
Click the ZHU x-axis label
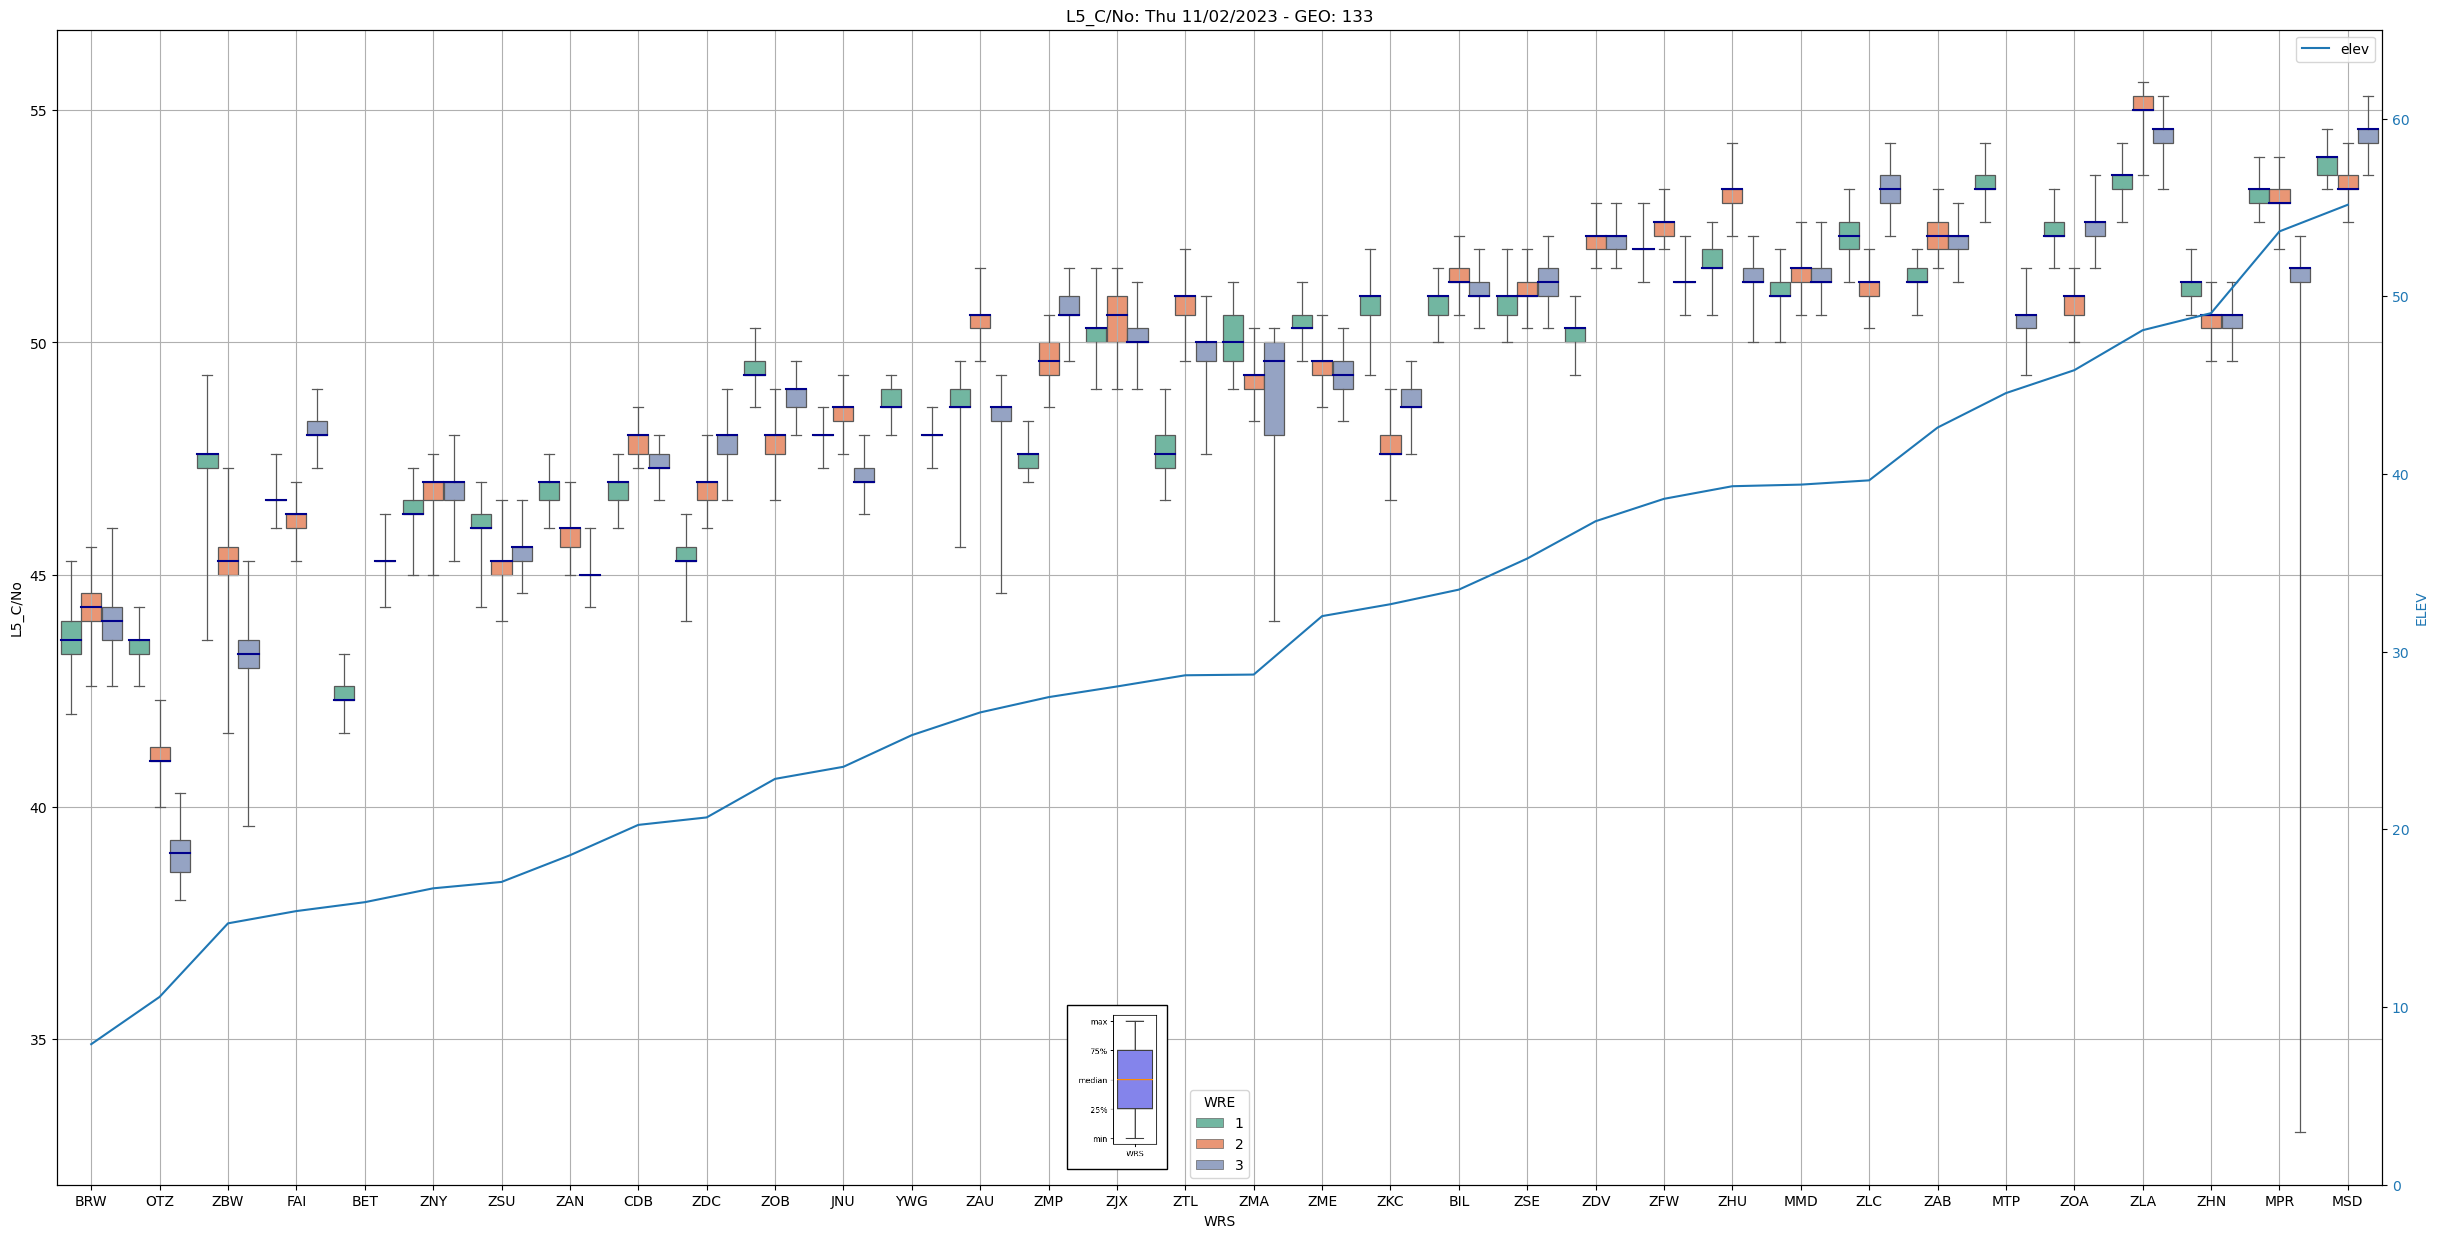point(1732,1201)
